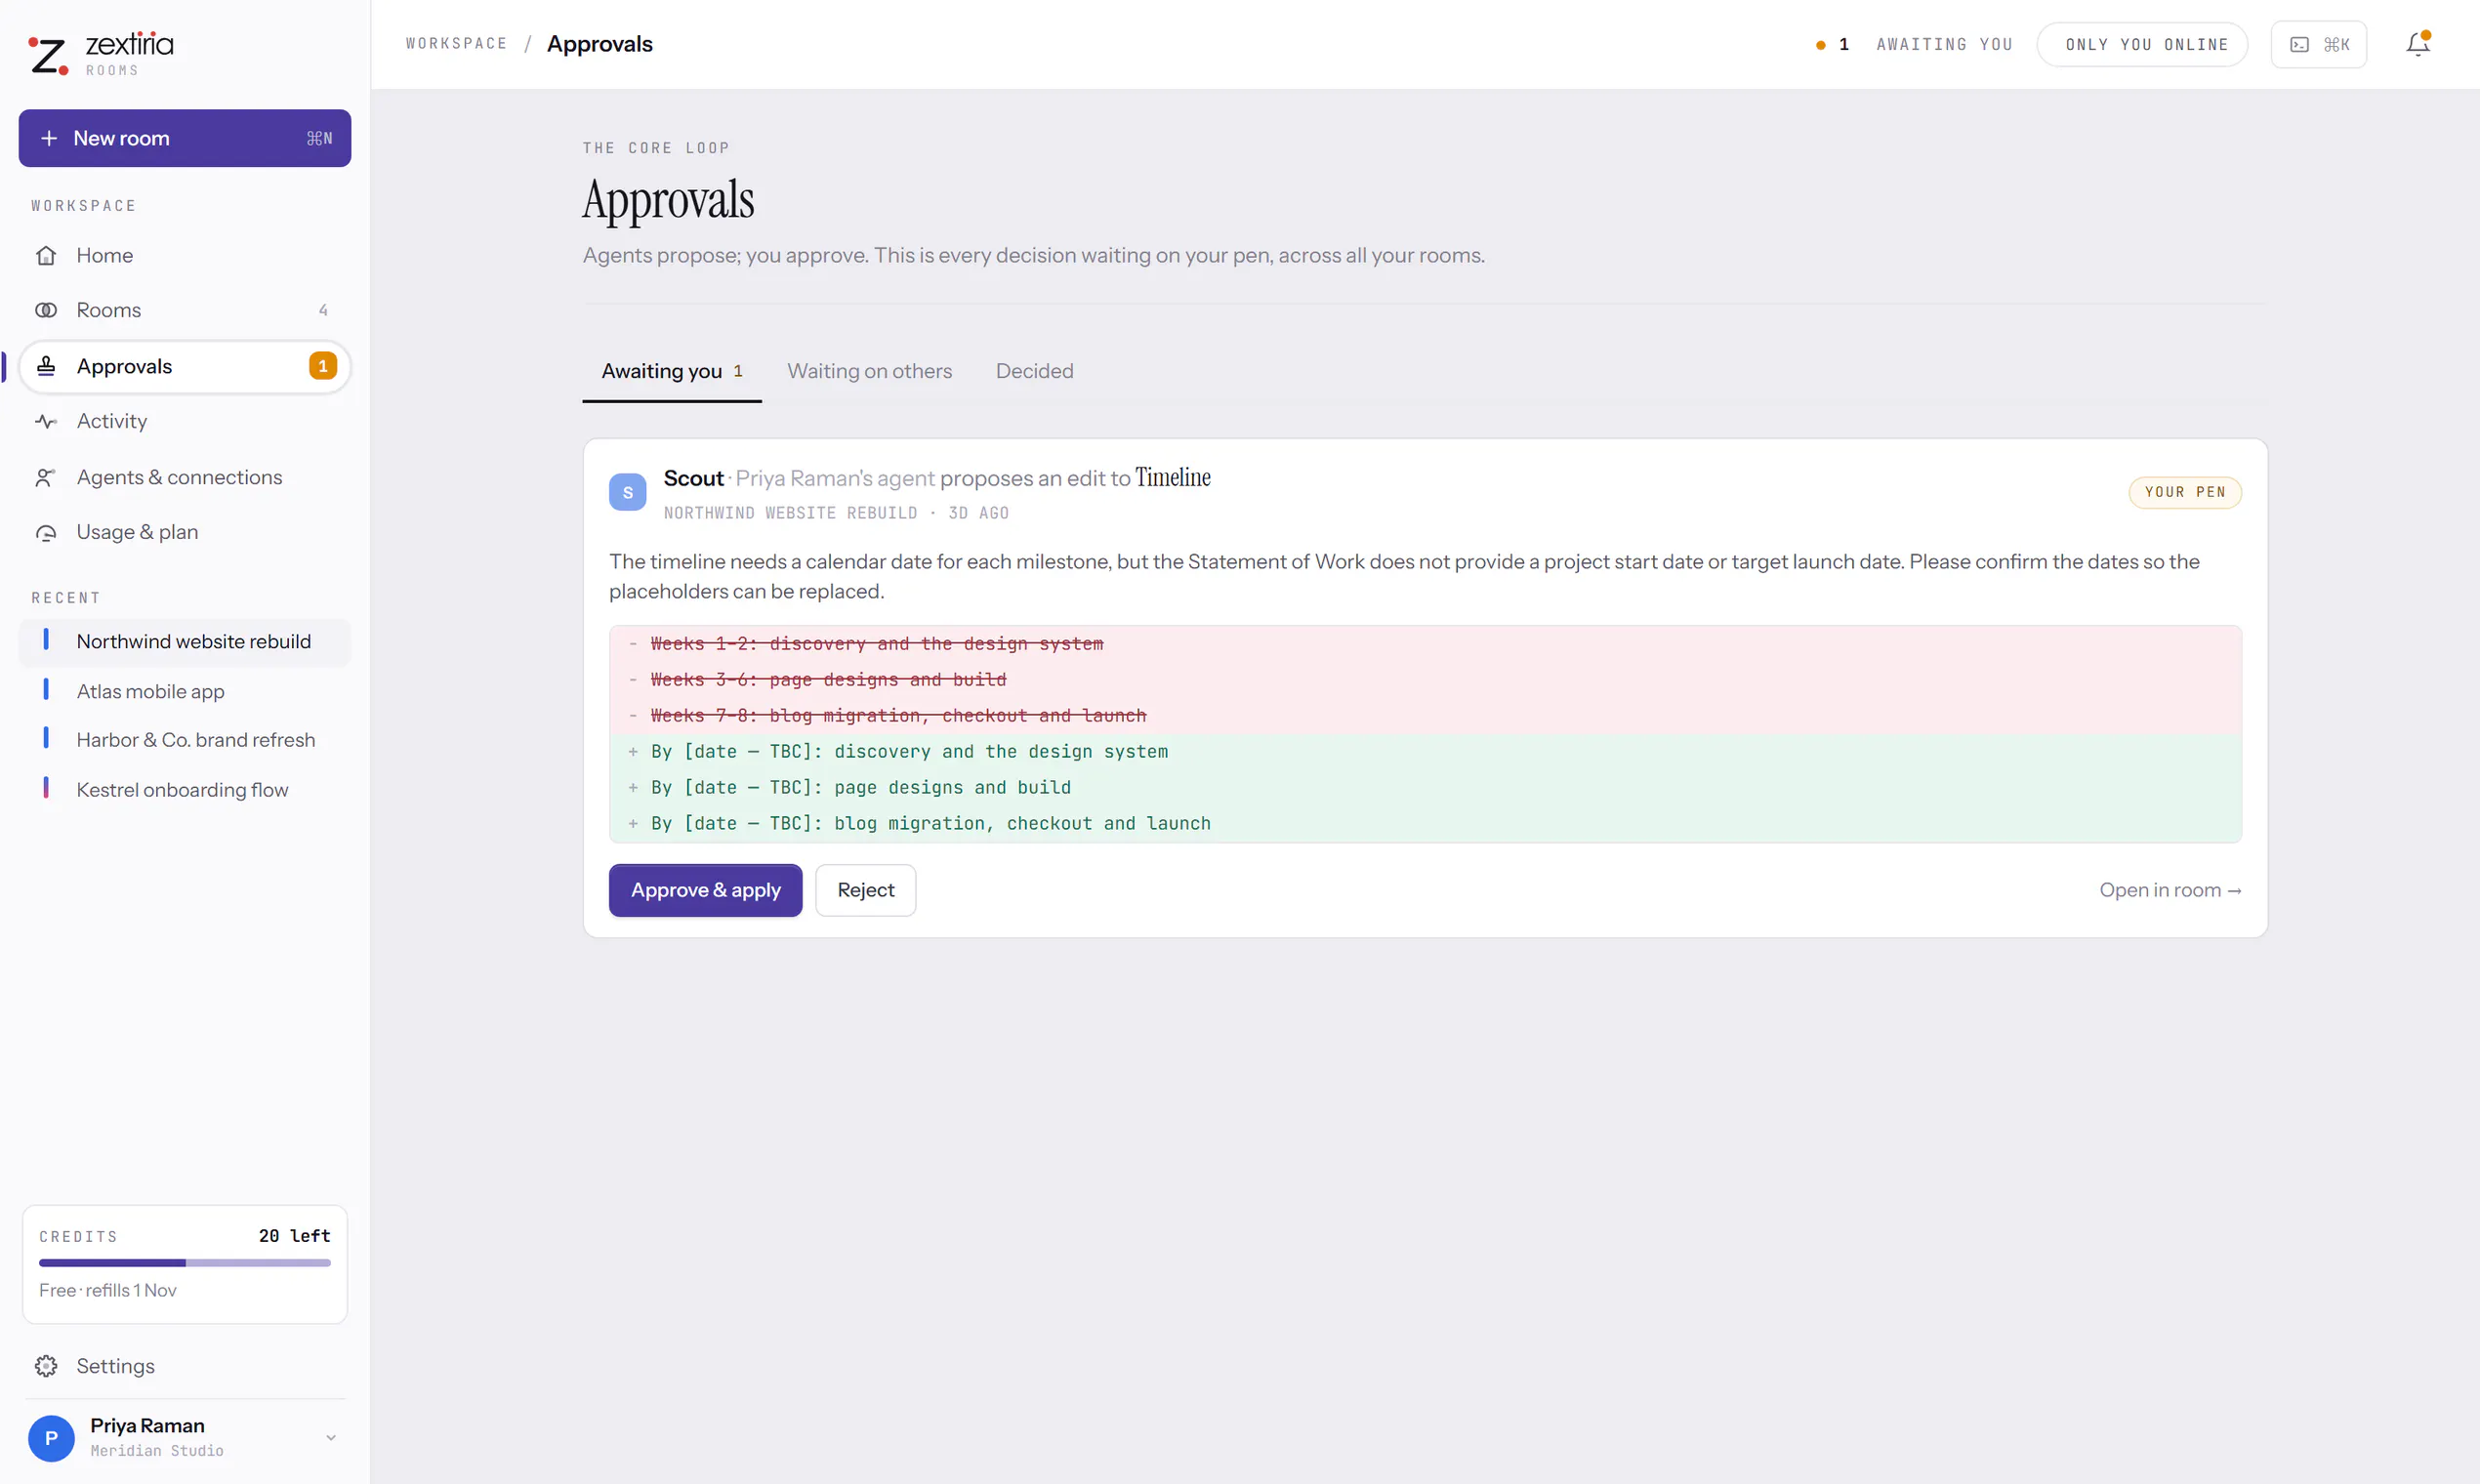The image size is (2480, 1484).
Task: Switch to the Decided tab
Action: click(x=1034, y=371)
